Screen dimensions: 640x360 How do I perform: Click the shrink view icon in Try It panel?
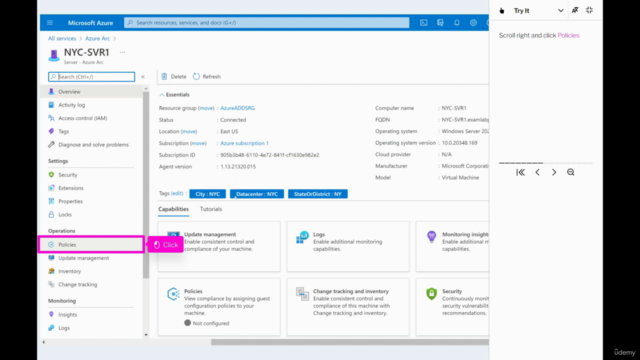589,10
